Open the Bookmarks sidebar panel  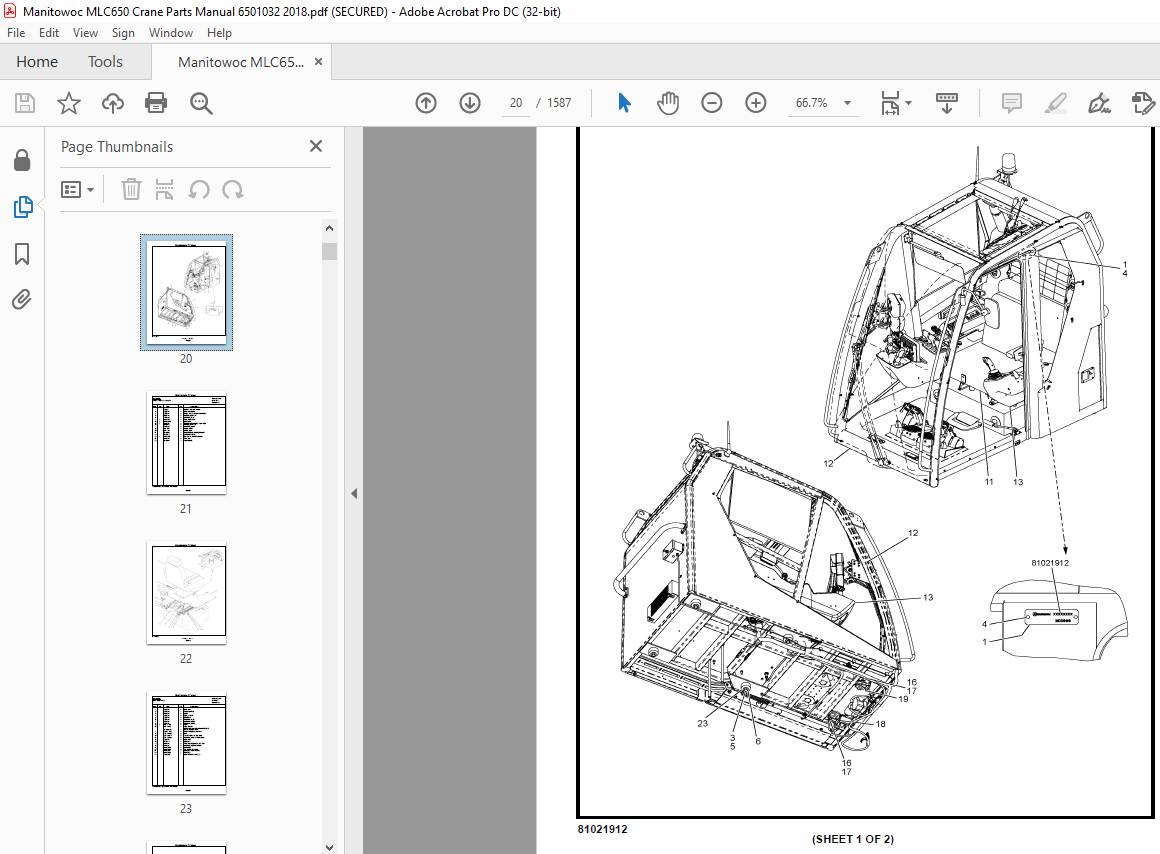tap(22, 254)
